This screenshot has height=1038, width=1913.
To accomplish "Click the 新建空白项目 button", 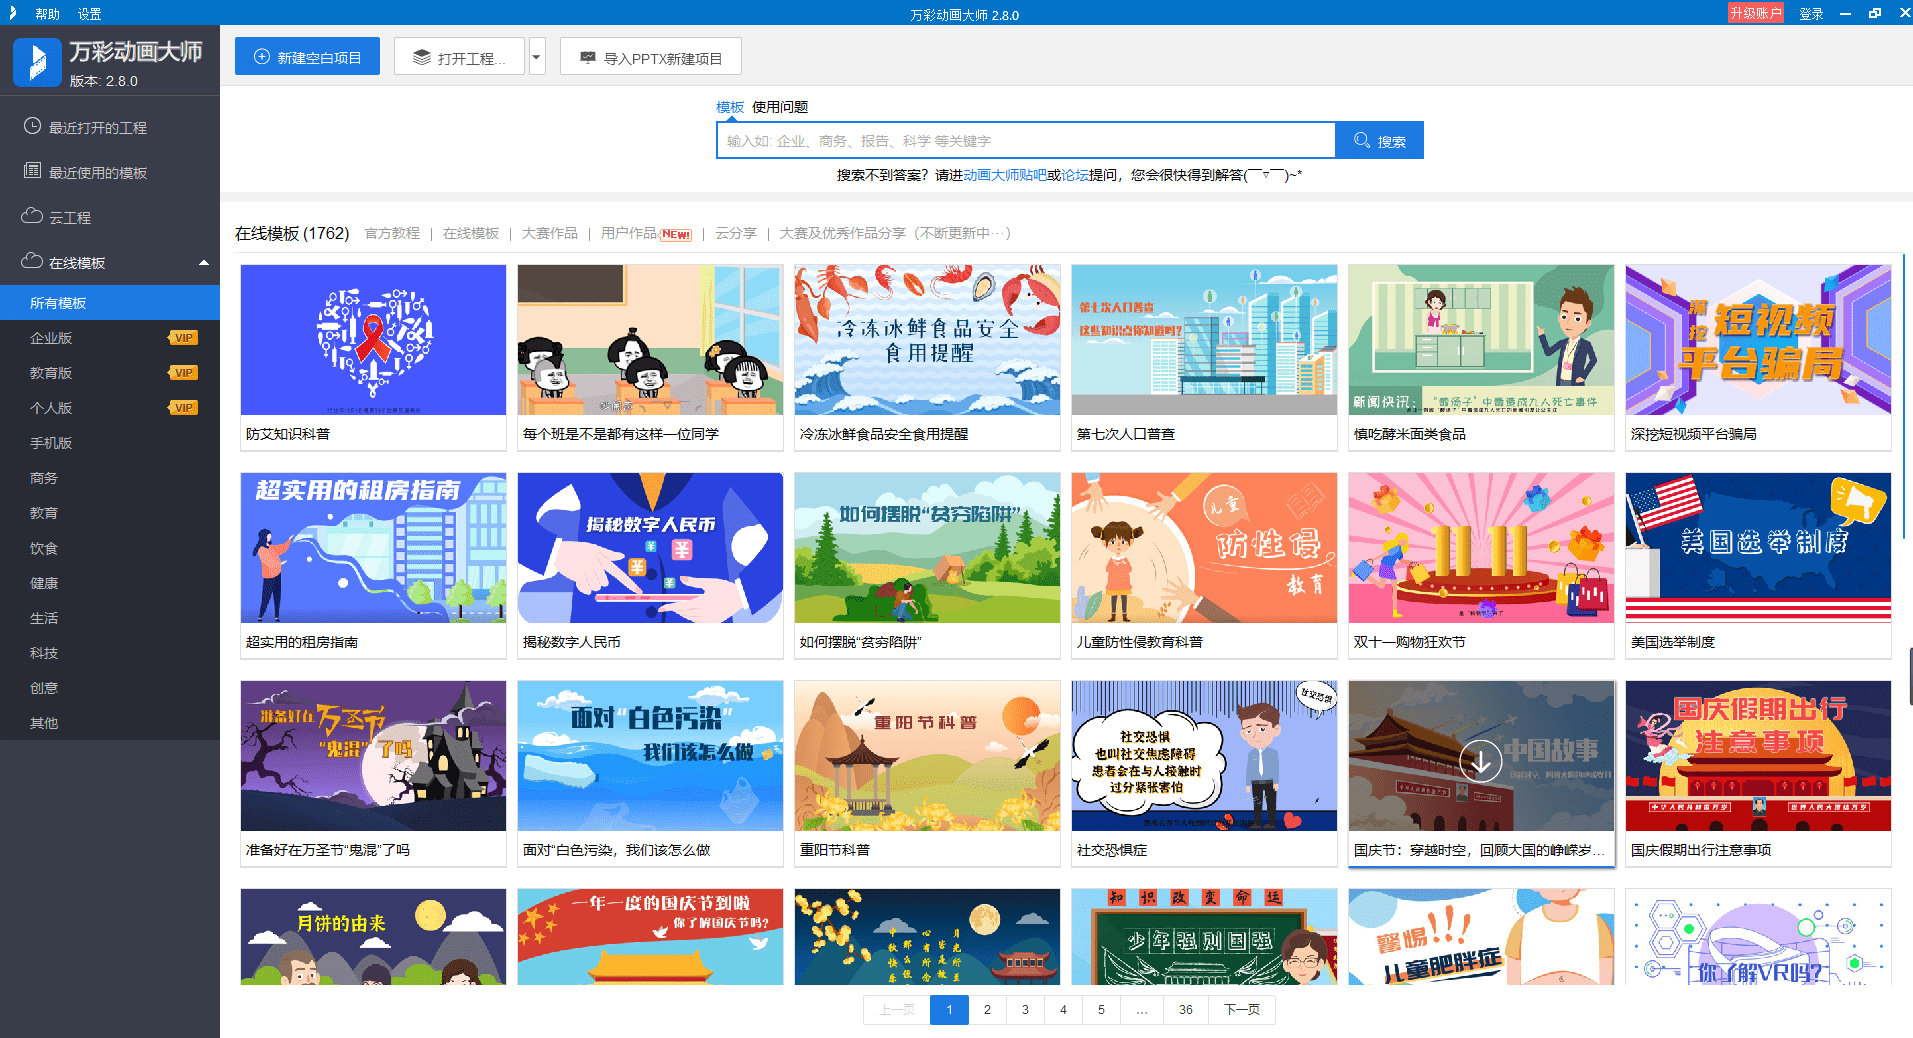I will tap(307, 55).
